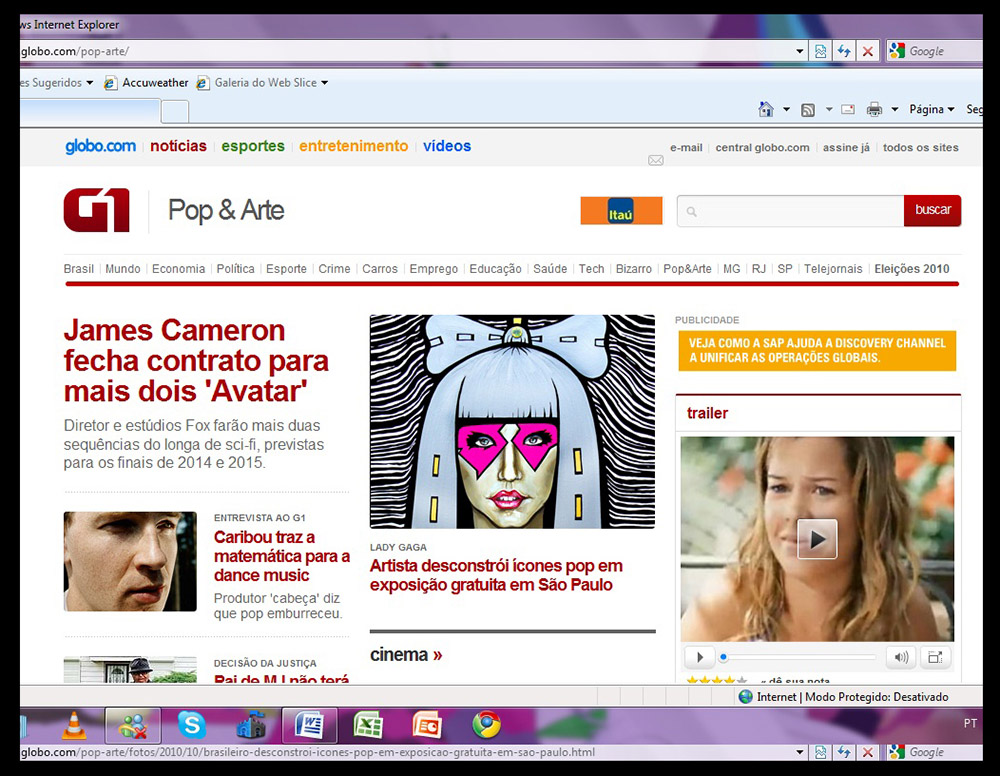This screenshot has width=1000, height=776.
Task: Open the Sugeridos favorites dropdown
Action: click(56, 83)
